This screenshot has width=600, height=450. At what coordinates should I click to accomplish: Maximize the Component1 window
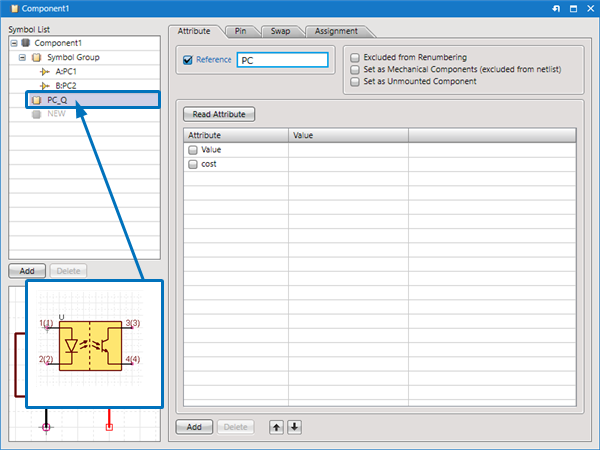(573, 8)
